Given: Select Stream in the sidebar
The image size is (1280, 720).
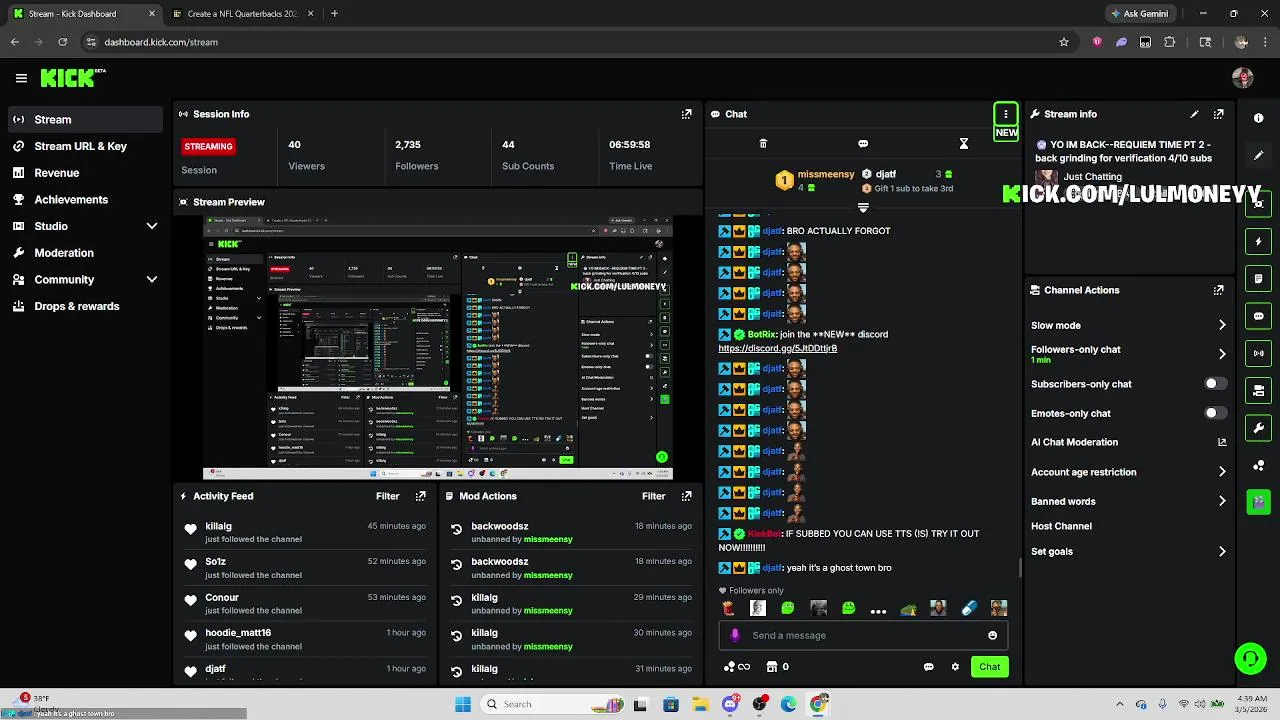Looking at the screenshot, I should 84,119.
